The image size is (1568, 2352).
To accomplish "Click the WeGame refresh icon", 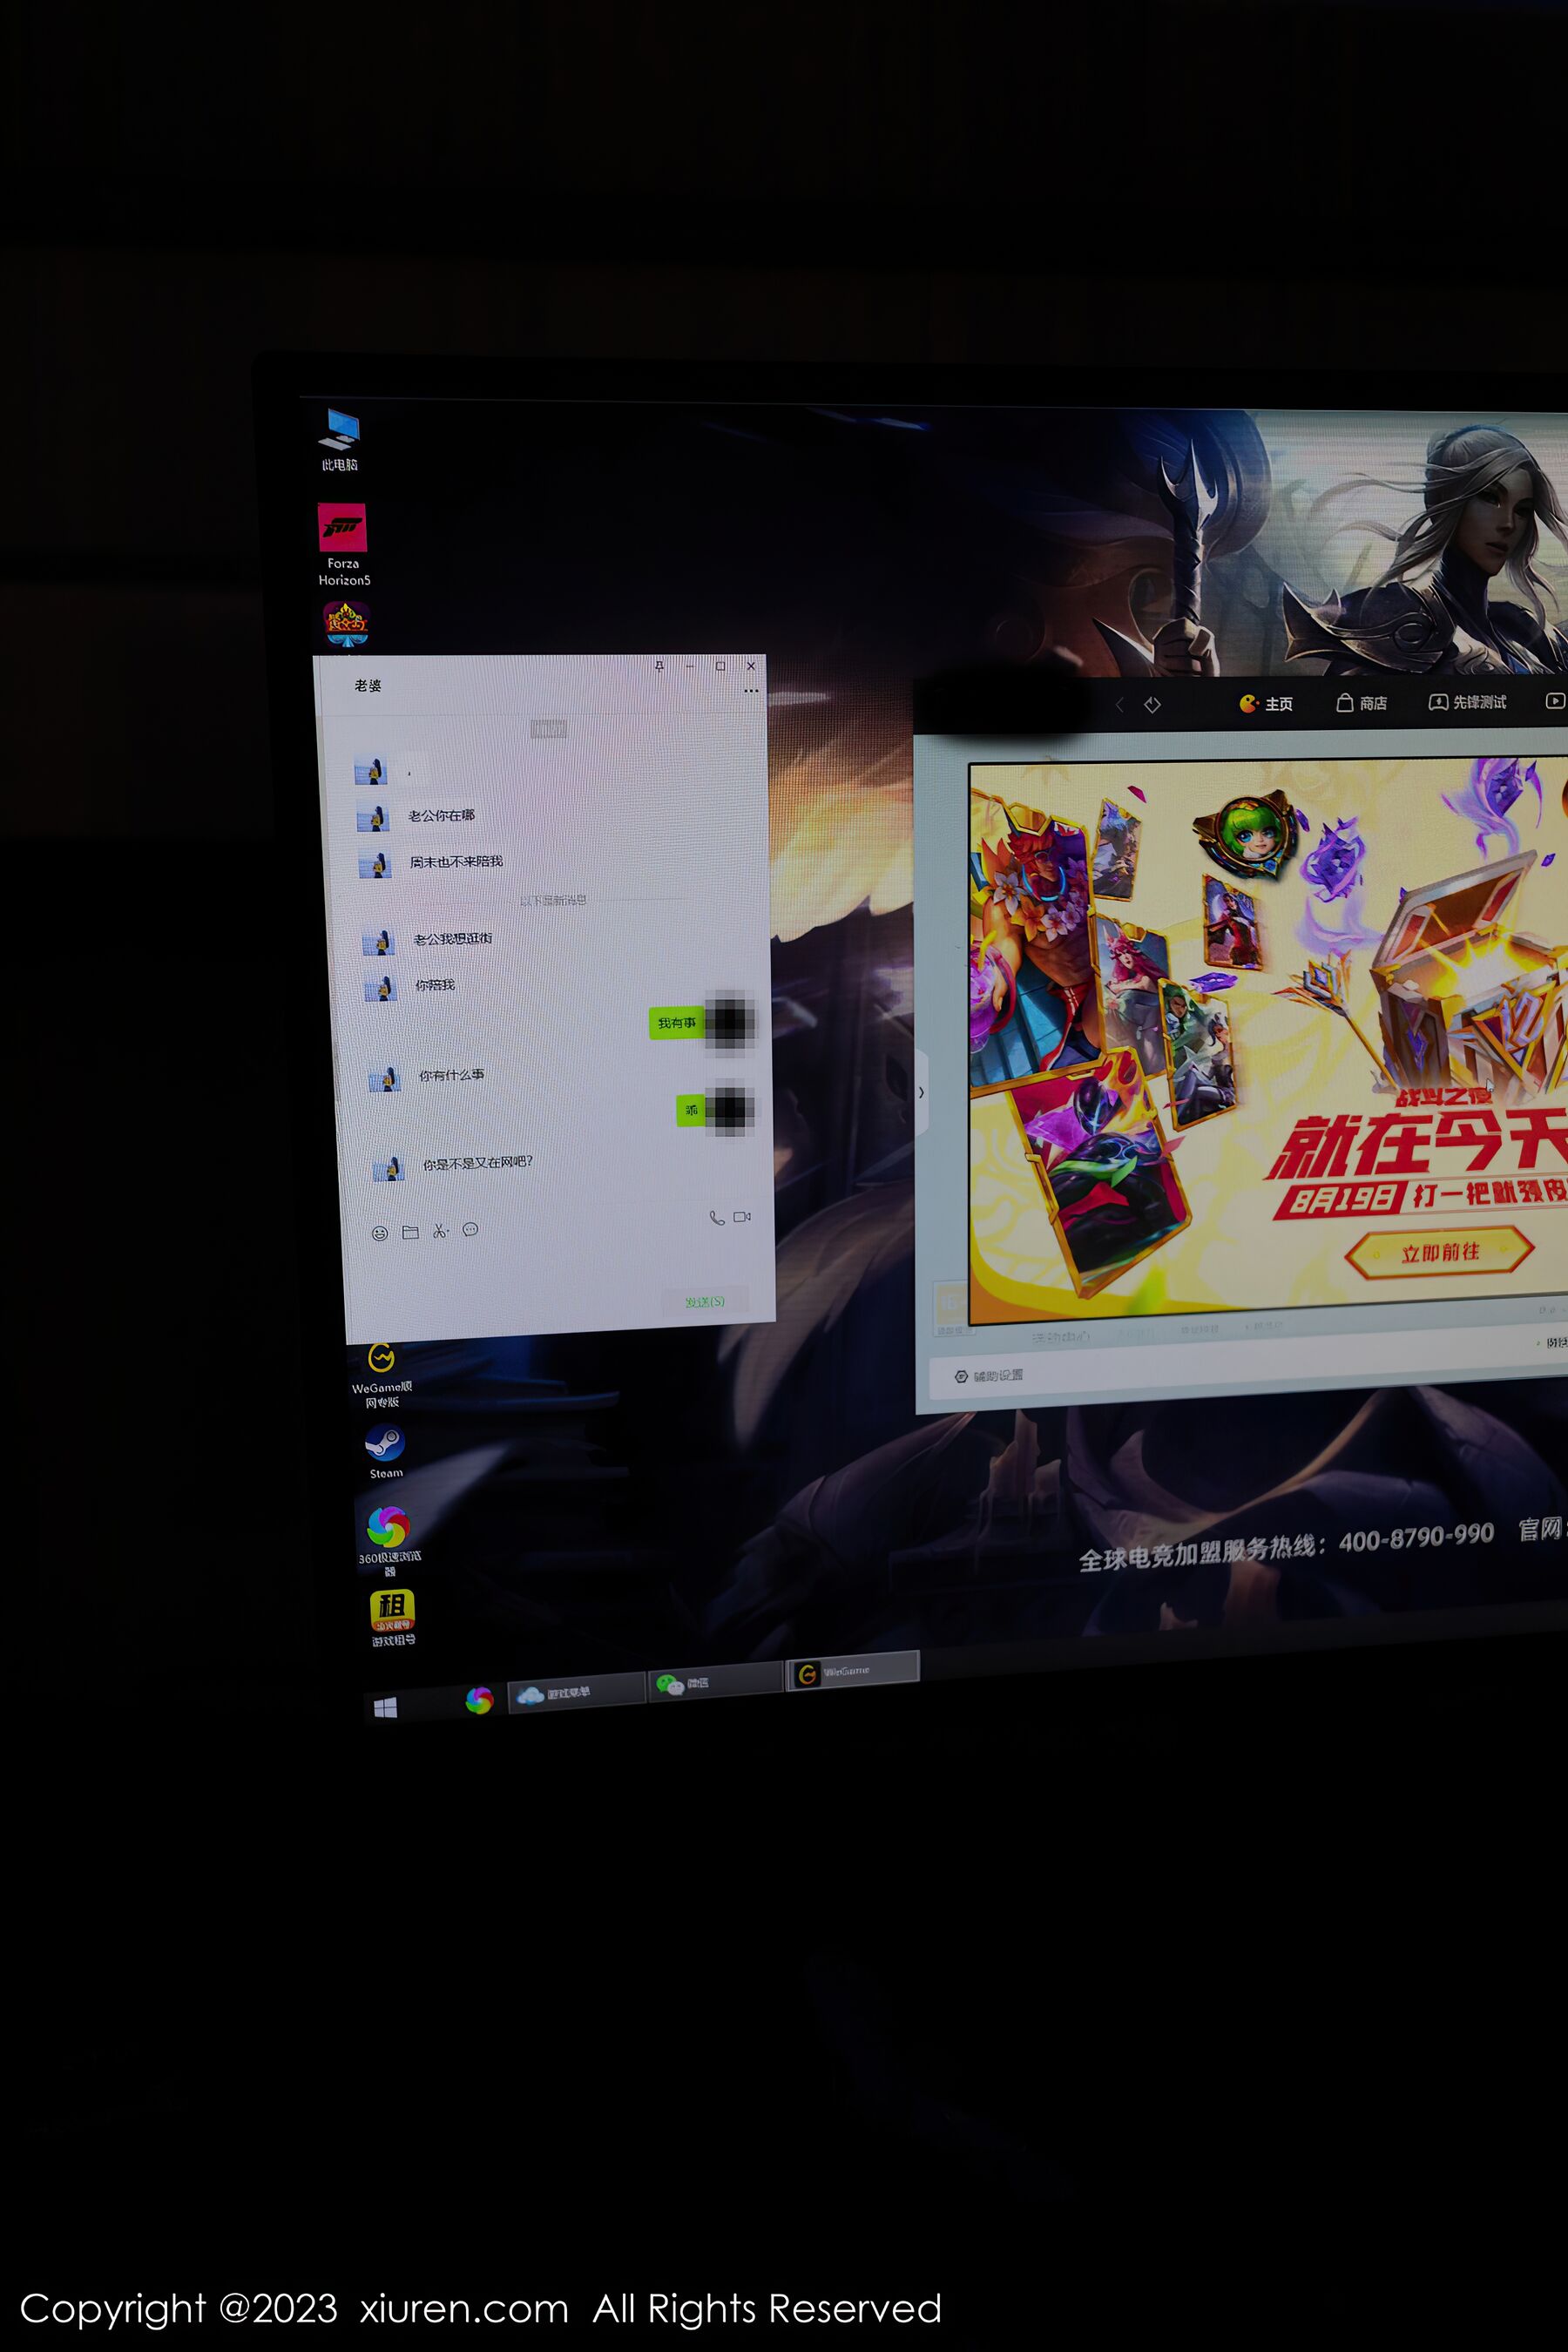I will pos(1152,705).
